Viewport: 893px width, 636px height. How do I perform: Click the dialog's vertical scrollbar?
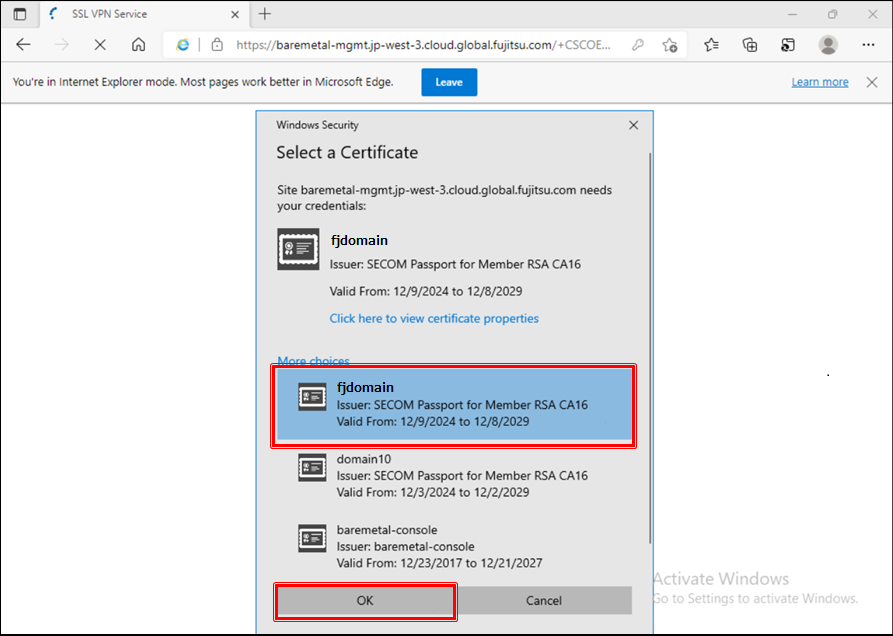(x=650, y=347)
